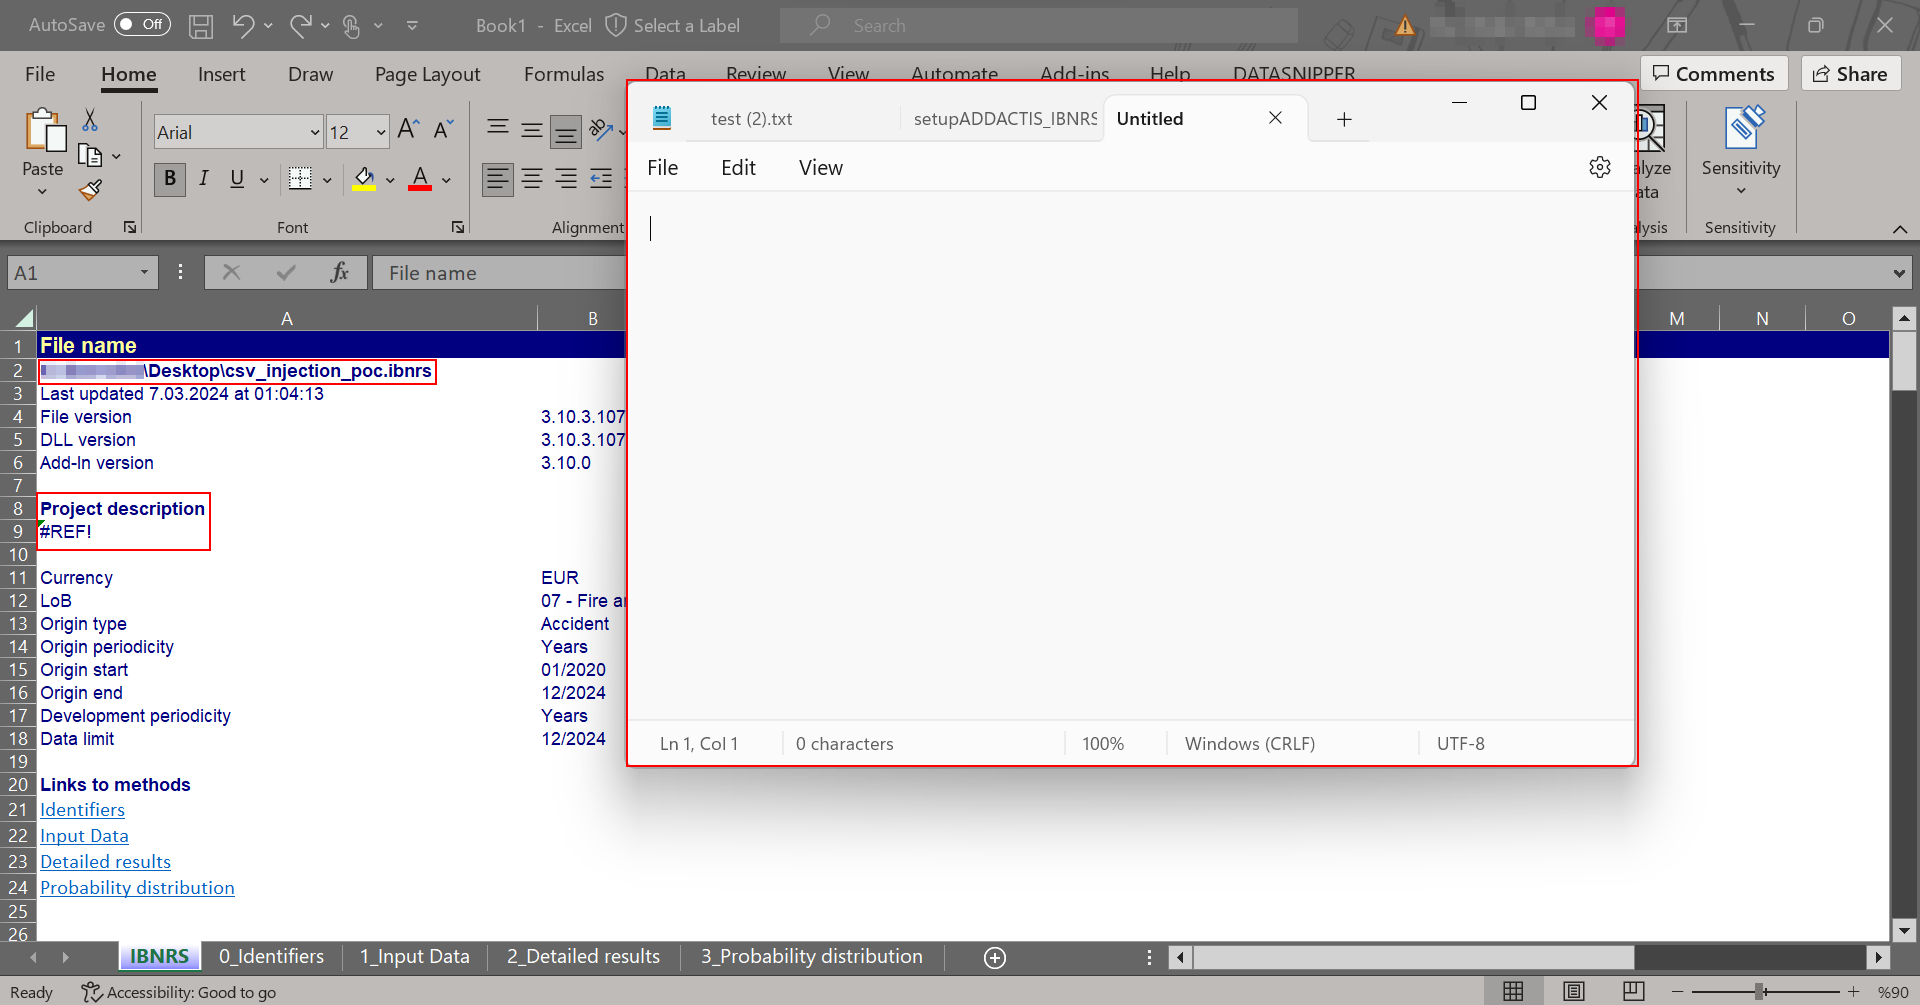Add a new Notepad tab with plus icon
The image size is (1920, 1005).
(1344, 120)
